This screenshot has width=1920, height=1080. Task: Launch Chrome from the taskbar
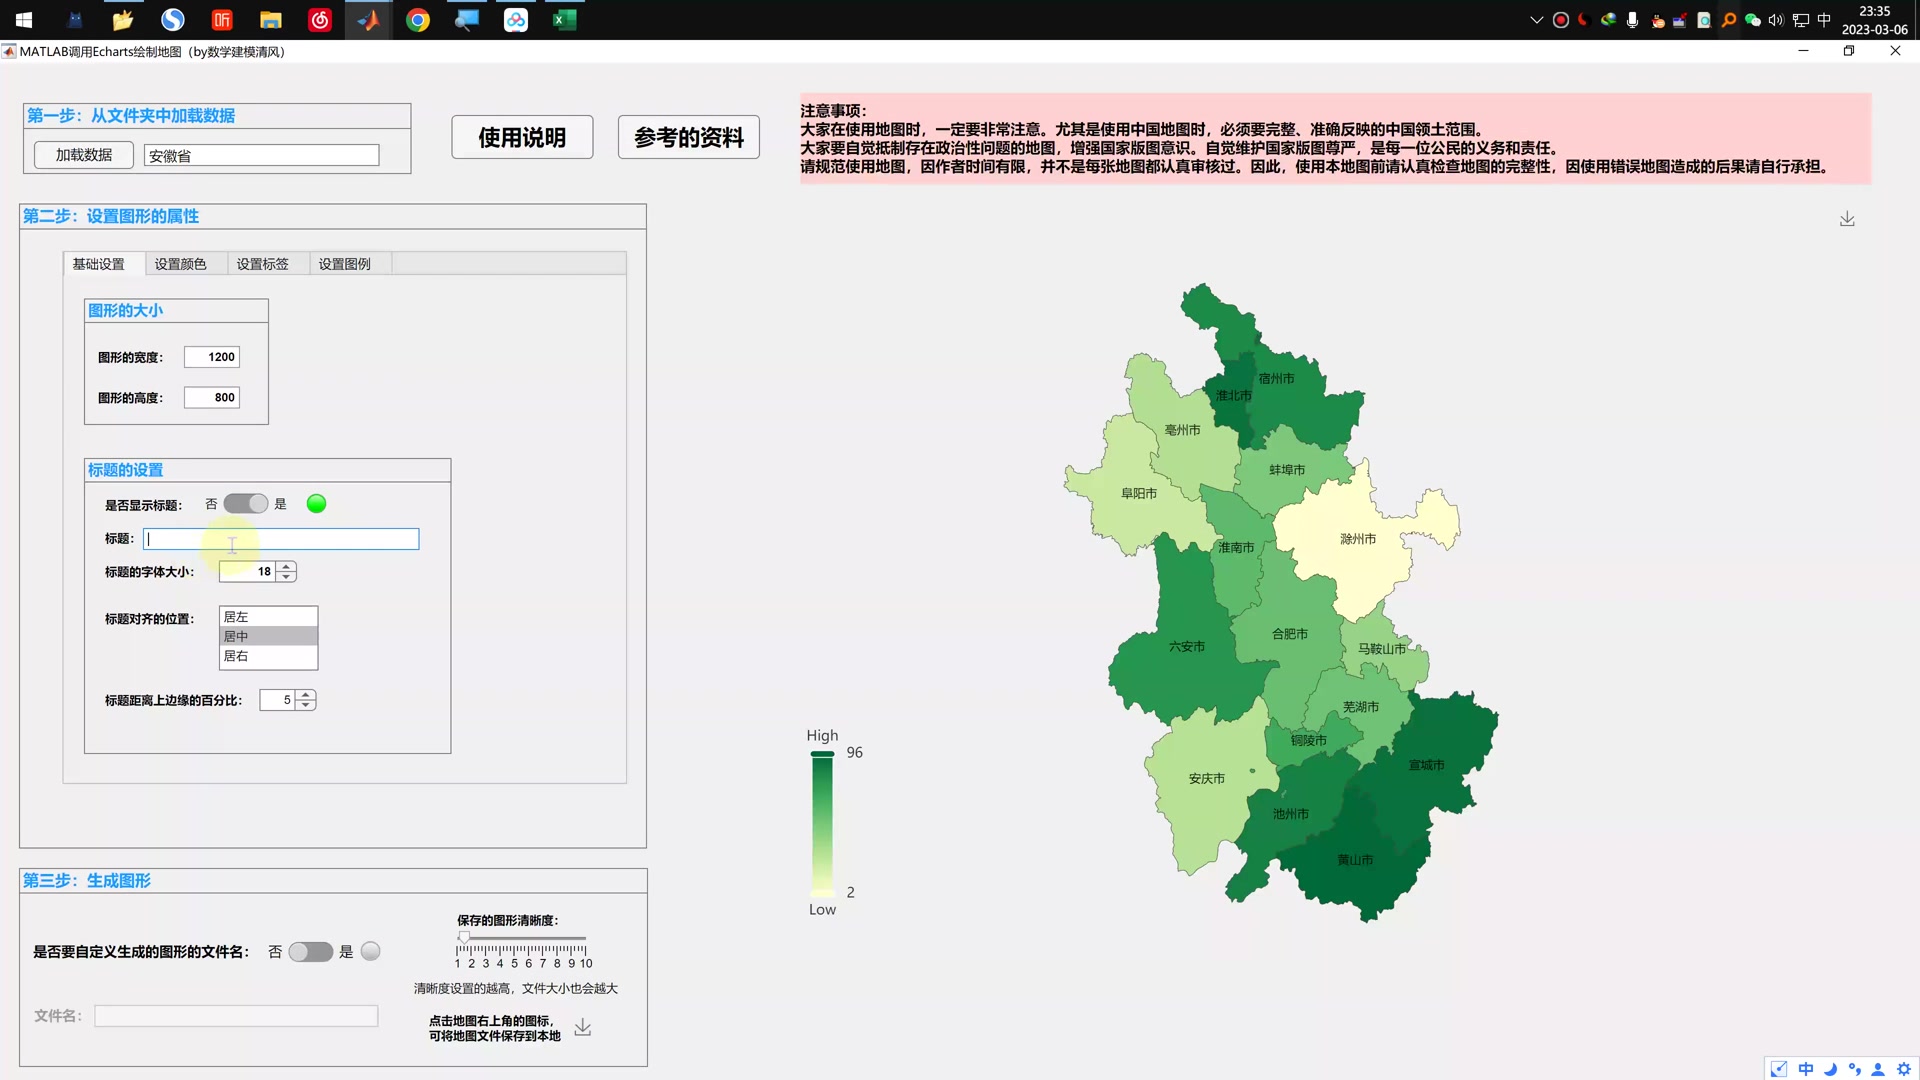coord(417,20)
